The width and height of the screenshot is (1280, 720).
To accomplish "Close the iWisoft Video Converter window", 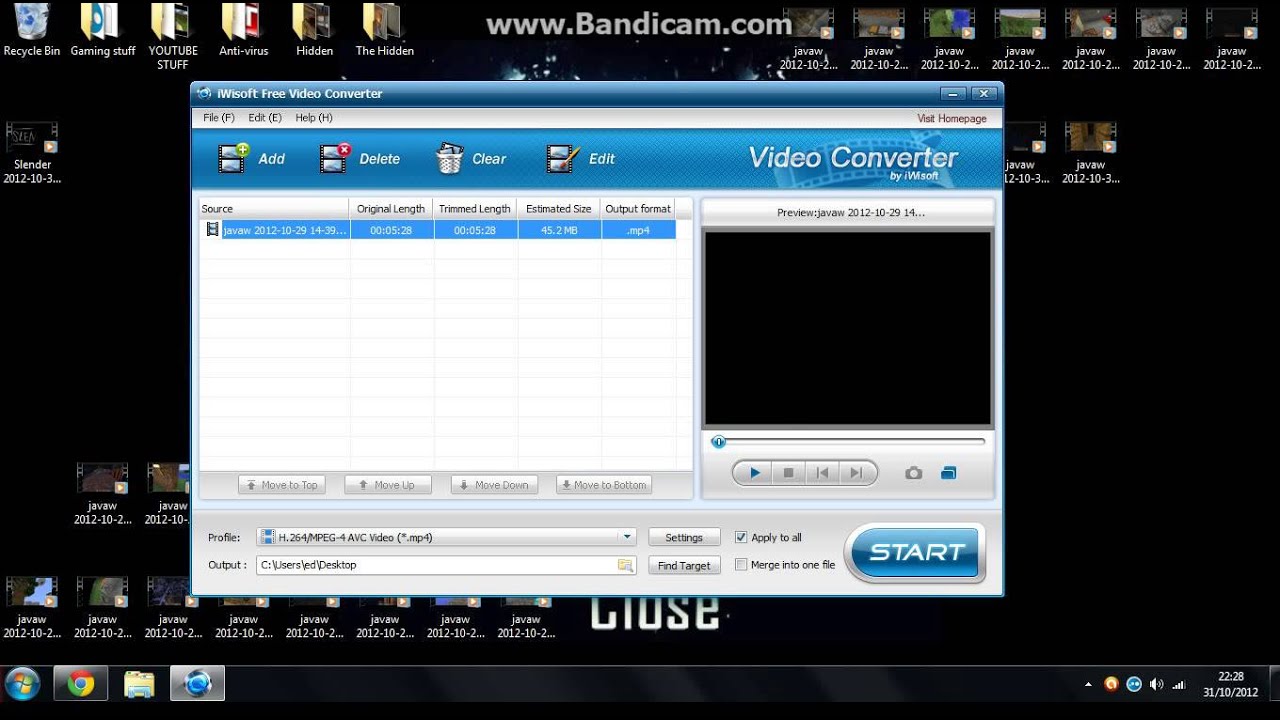I will click(x=984, y=93).
